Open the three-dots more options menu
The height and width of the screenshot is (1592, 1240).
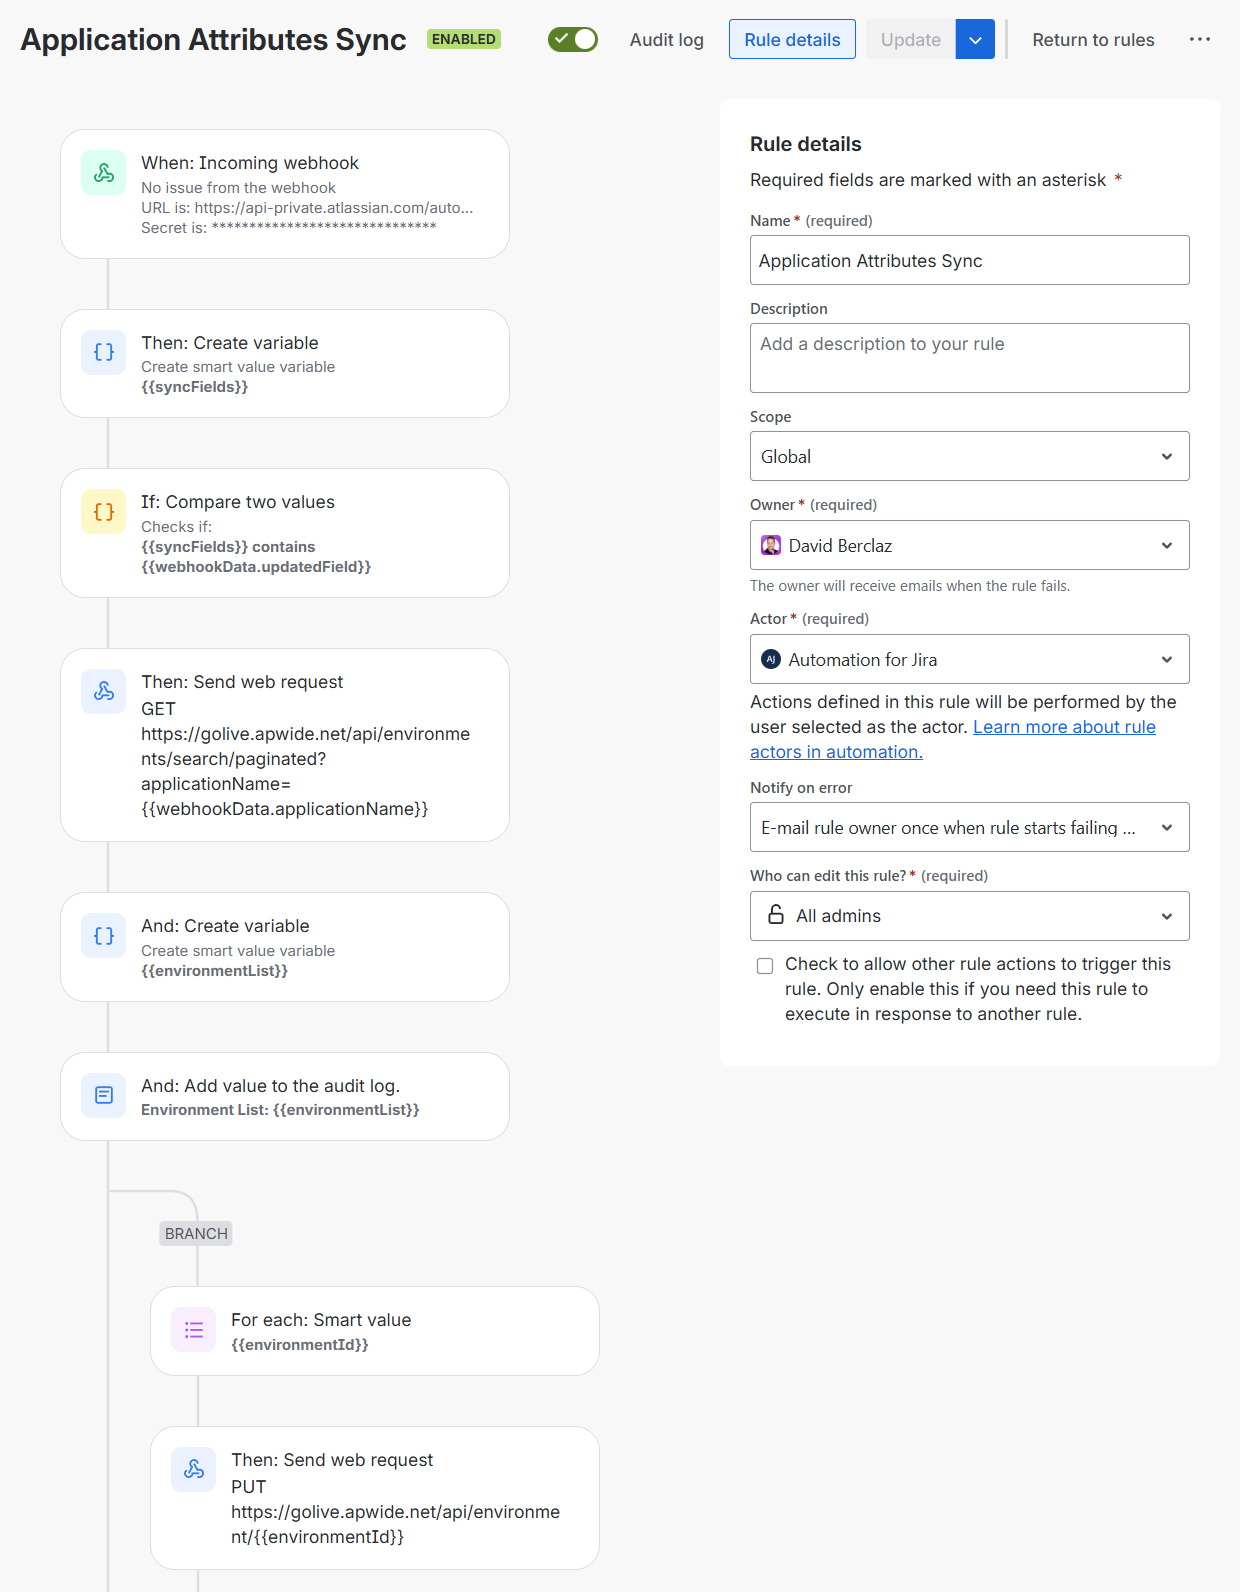pos(1200,40)
